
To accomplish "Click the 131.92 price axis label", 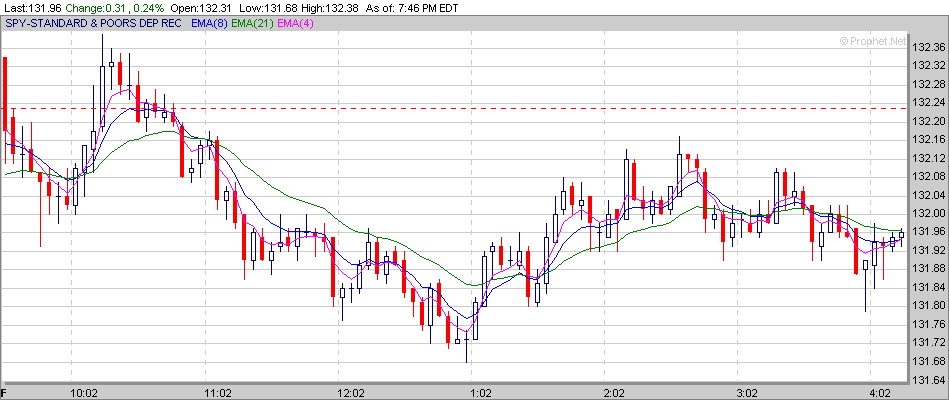I will pos(928,251).
